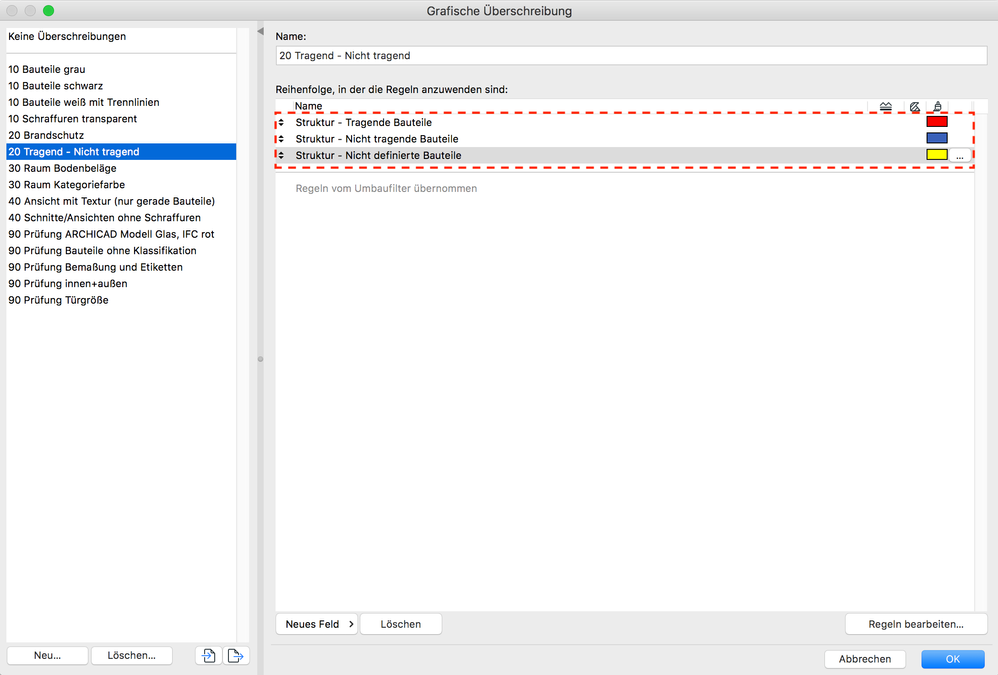
Task: Select 90 Prüfung ARCHICAD Modell Glas, IFC rot
Action: (122, 234)
